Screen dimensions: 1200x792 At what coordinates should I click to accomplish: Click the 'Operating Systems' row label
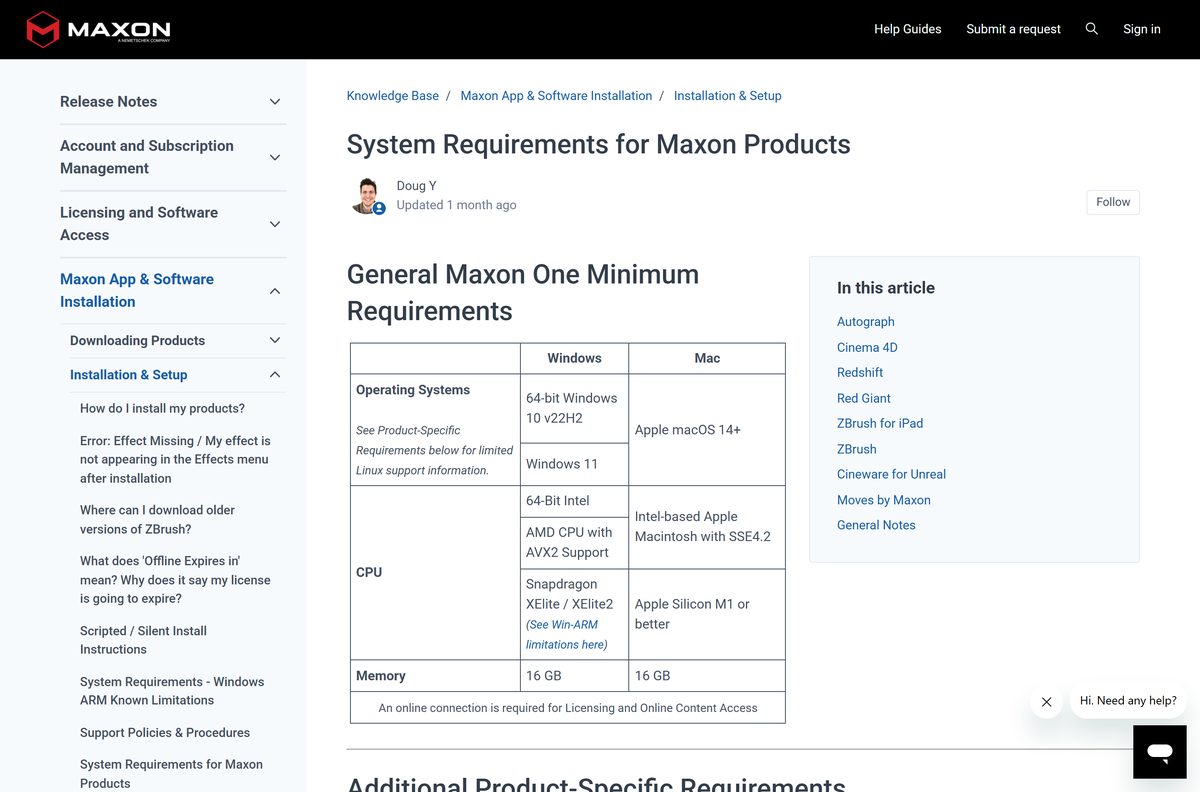pyautogui.click(x=413, y=390)
